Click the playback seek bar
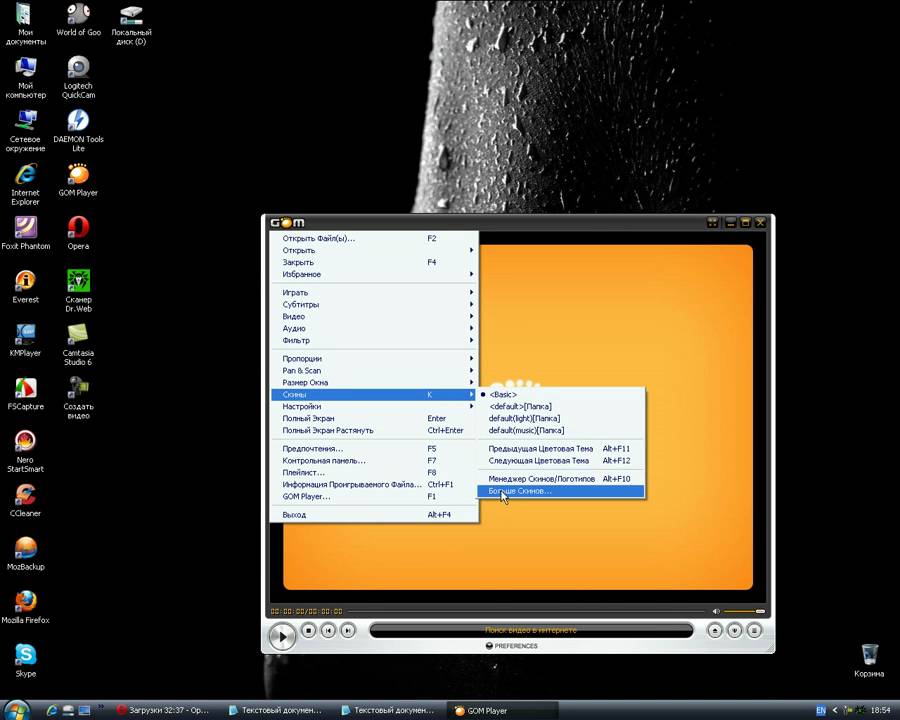 click(526, 611)
